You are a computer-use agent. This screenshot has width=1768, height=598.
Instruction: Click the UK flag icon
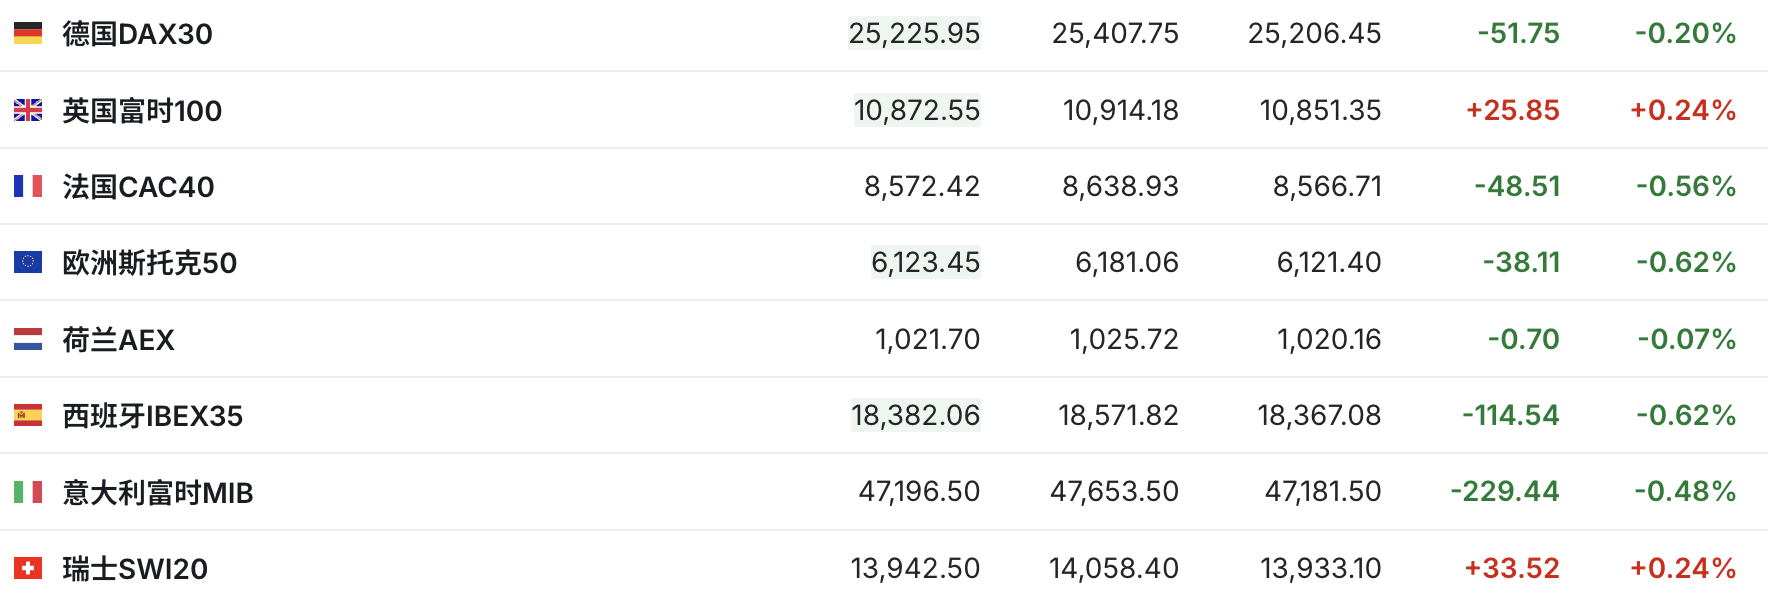point(28,110)
